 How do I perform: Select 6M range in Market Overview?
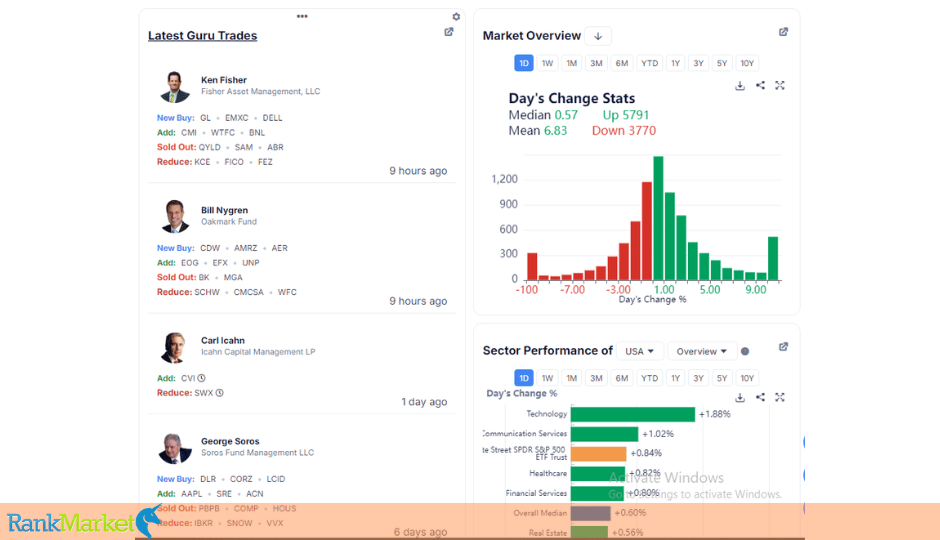point(622,63)
